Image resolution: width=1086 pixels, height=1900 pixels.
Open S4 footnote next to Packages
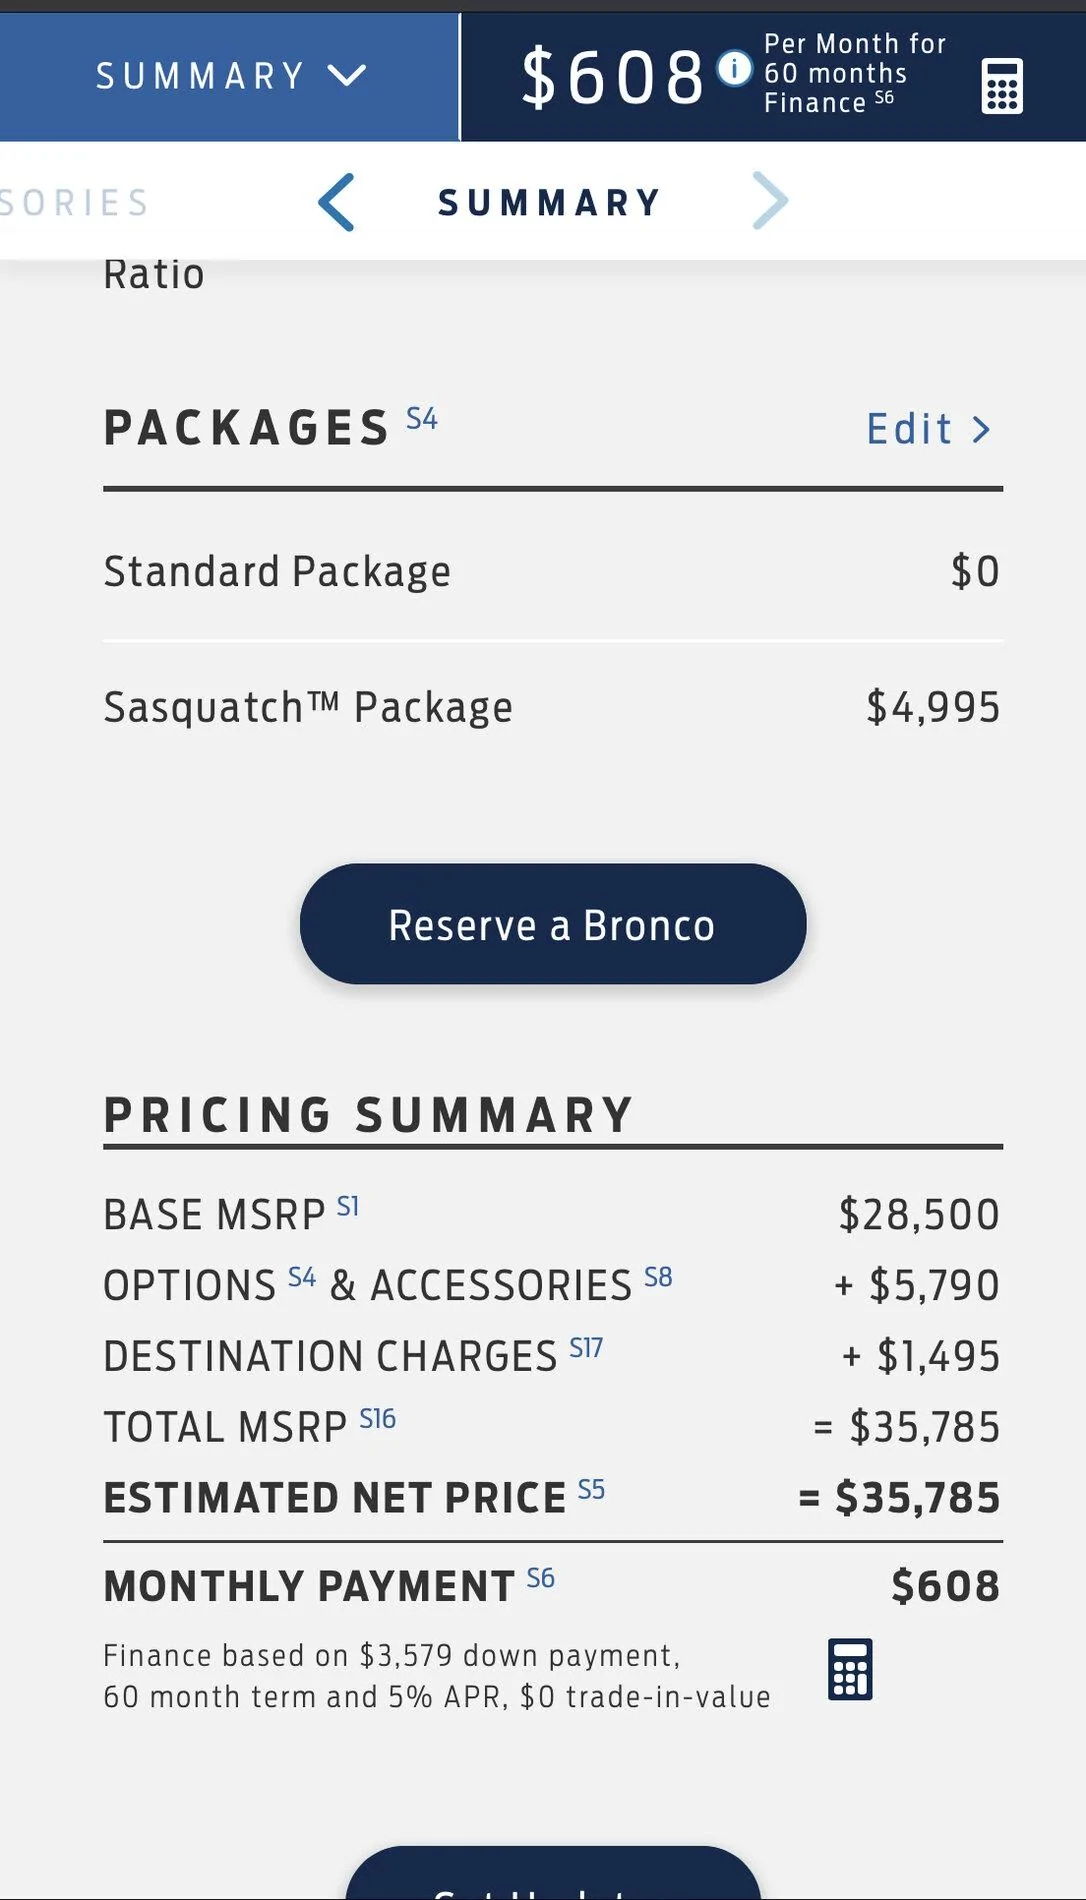point(422,418)
